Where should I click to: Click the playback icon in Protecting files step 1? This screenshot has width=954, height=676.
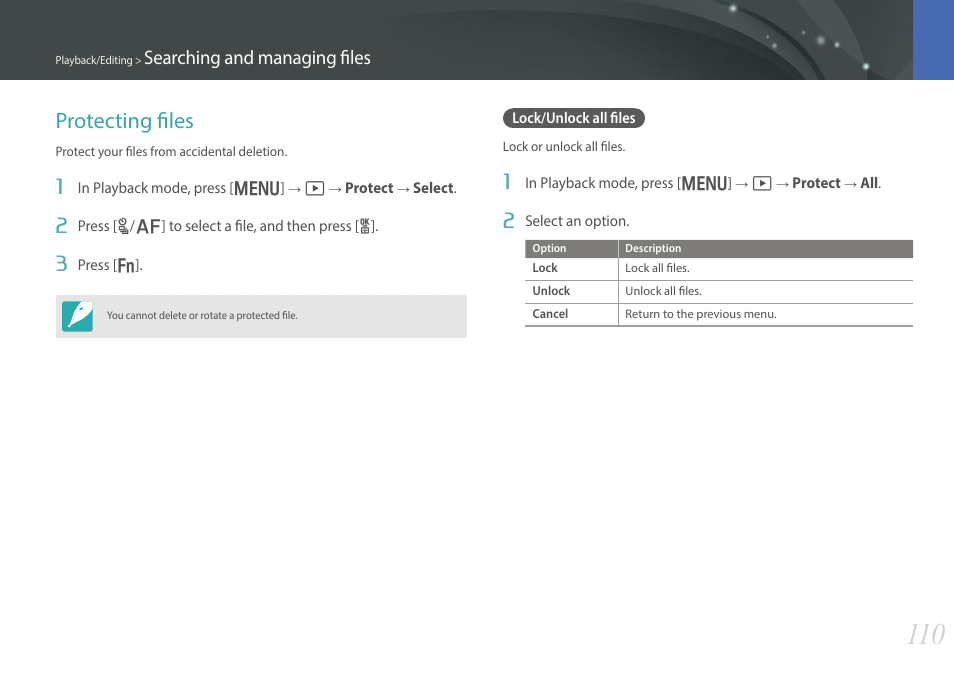coord(315,189)
